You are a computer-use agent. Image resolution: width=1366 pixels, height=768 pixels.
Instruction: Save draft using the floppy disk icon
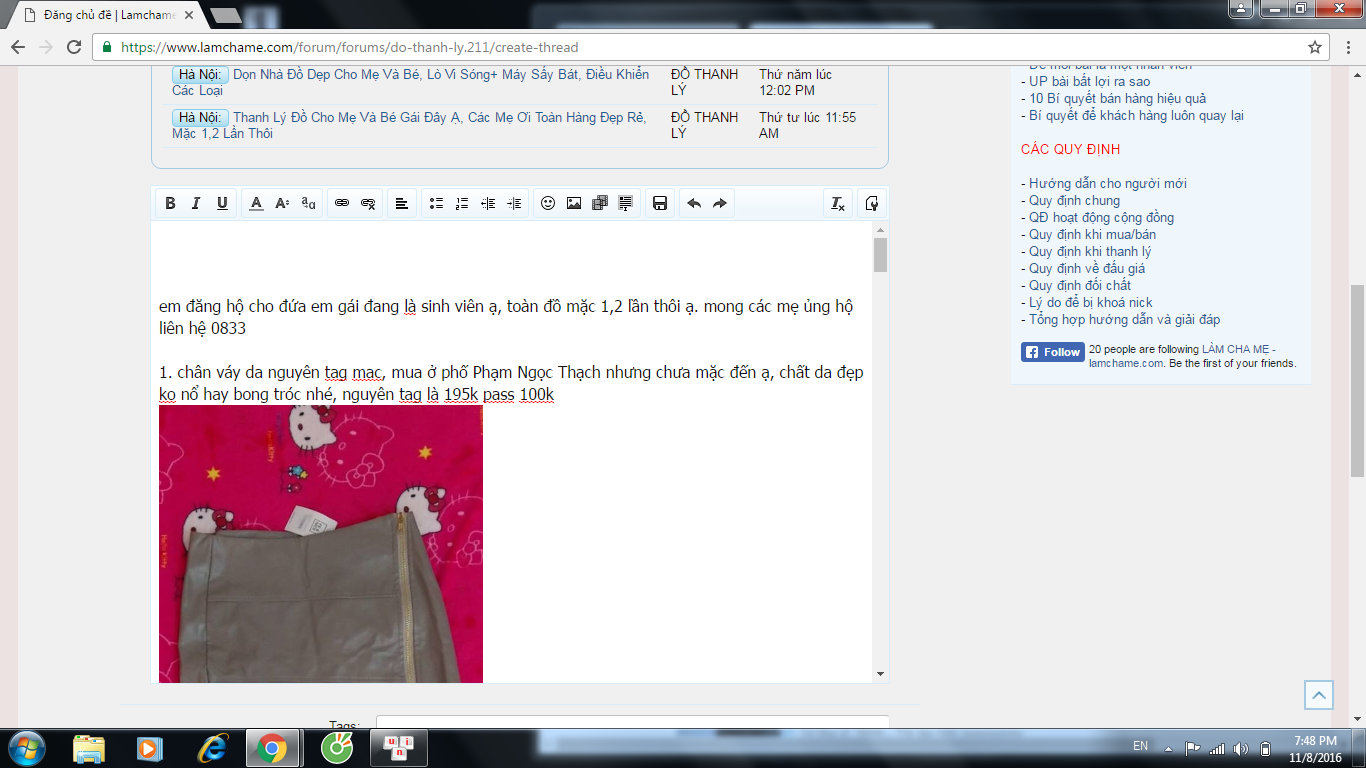click(x=660, y=203)
